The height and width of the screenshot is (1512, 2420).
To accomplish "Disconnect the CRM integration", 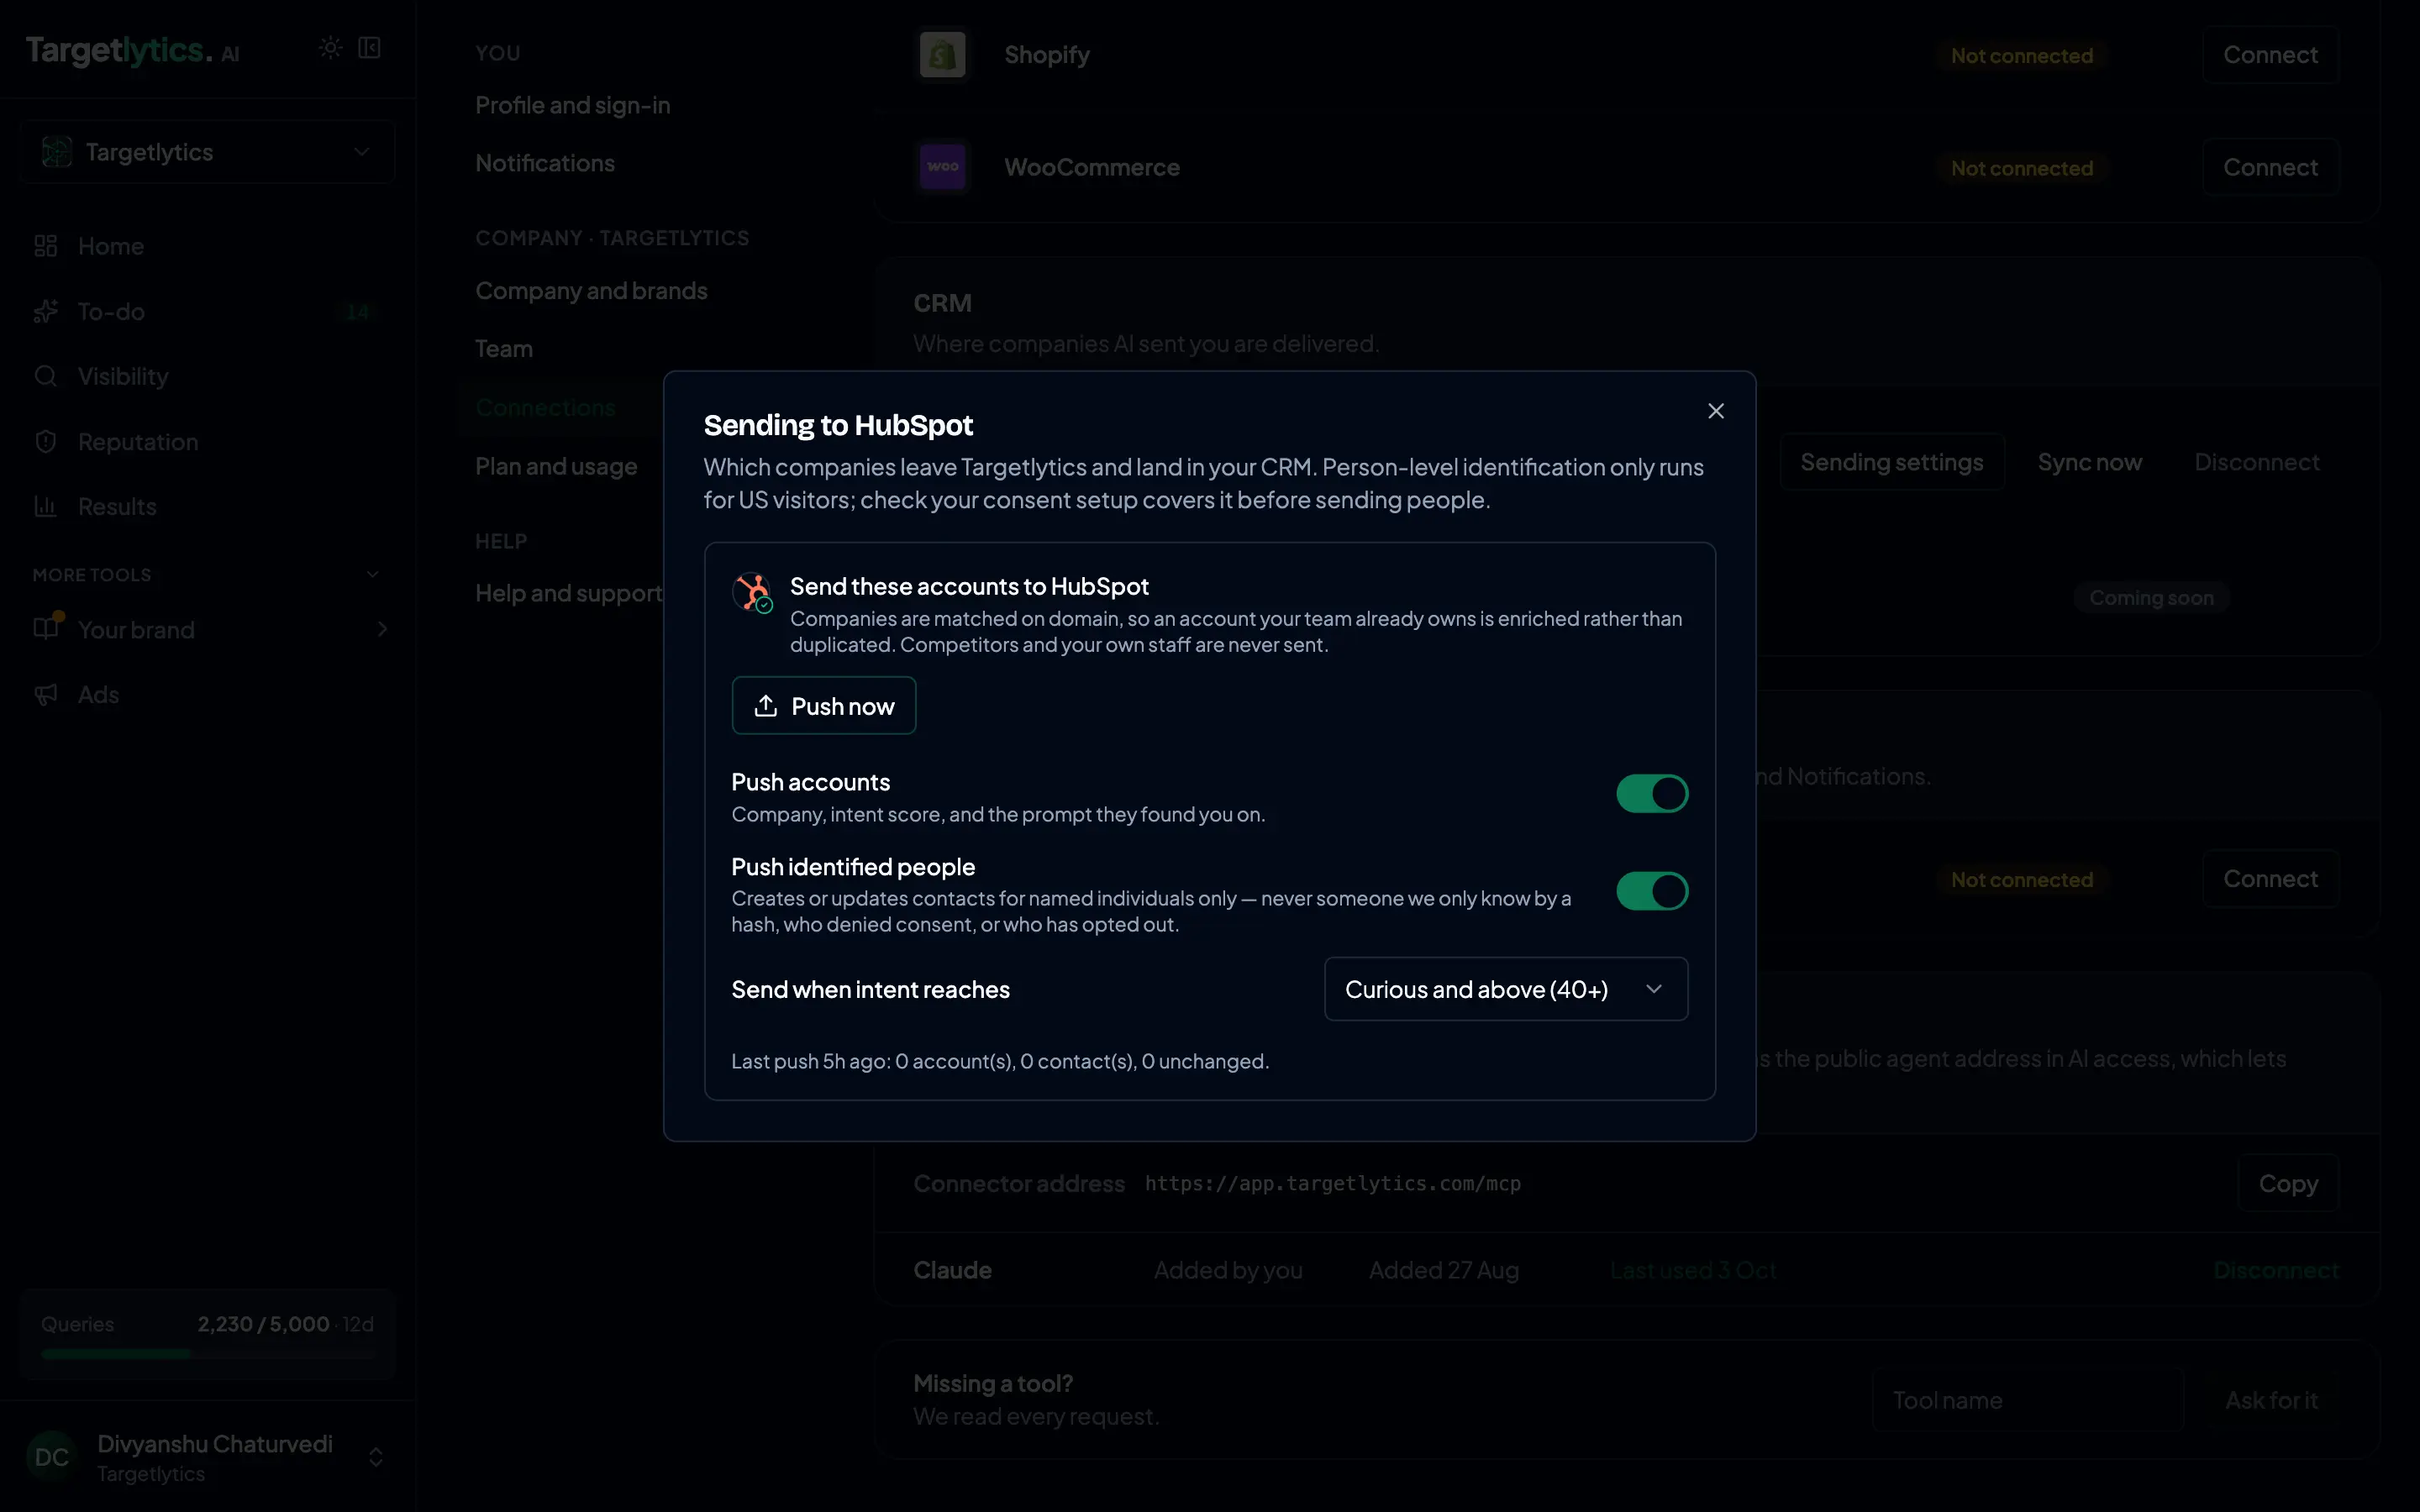I will click(2257, 462).
